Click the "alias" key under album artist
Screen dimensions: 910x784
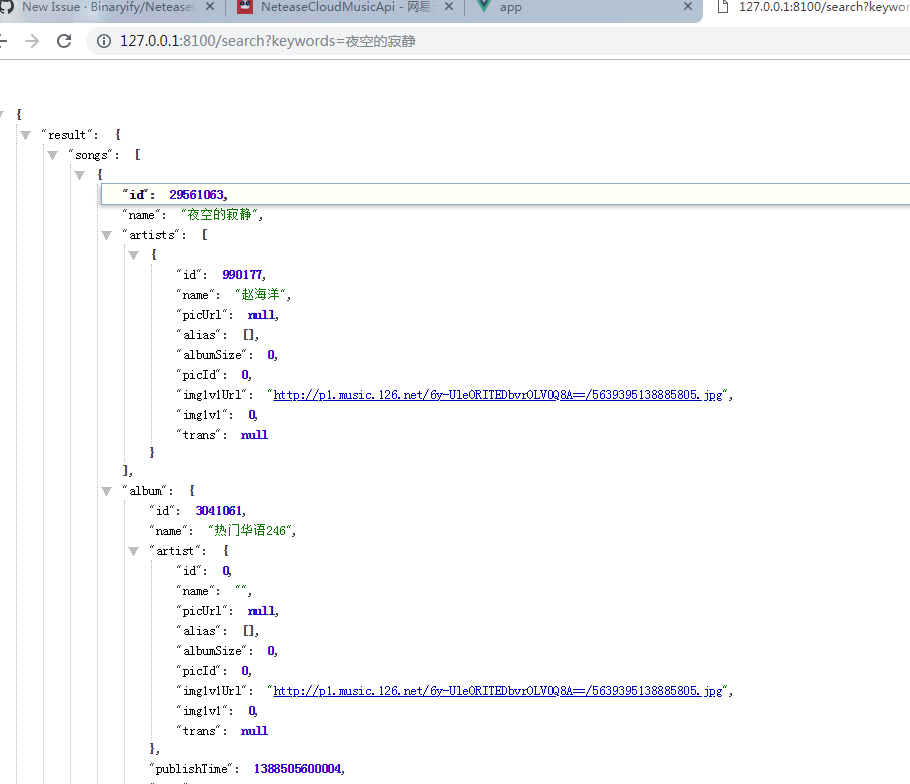pyautogui.click(x=198, y=631)
